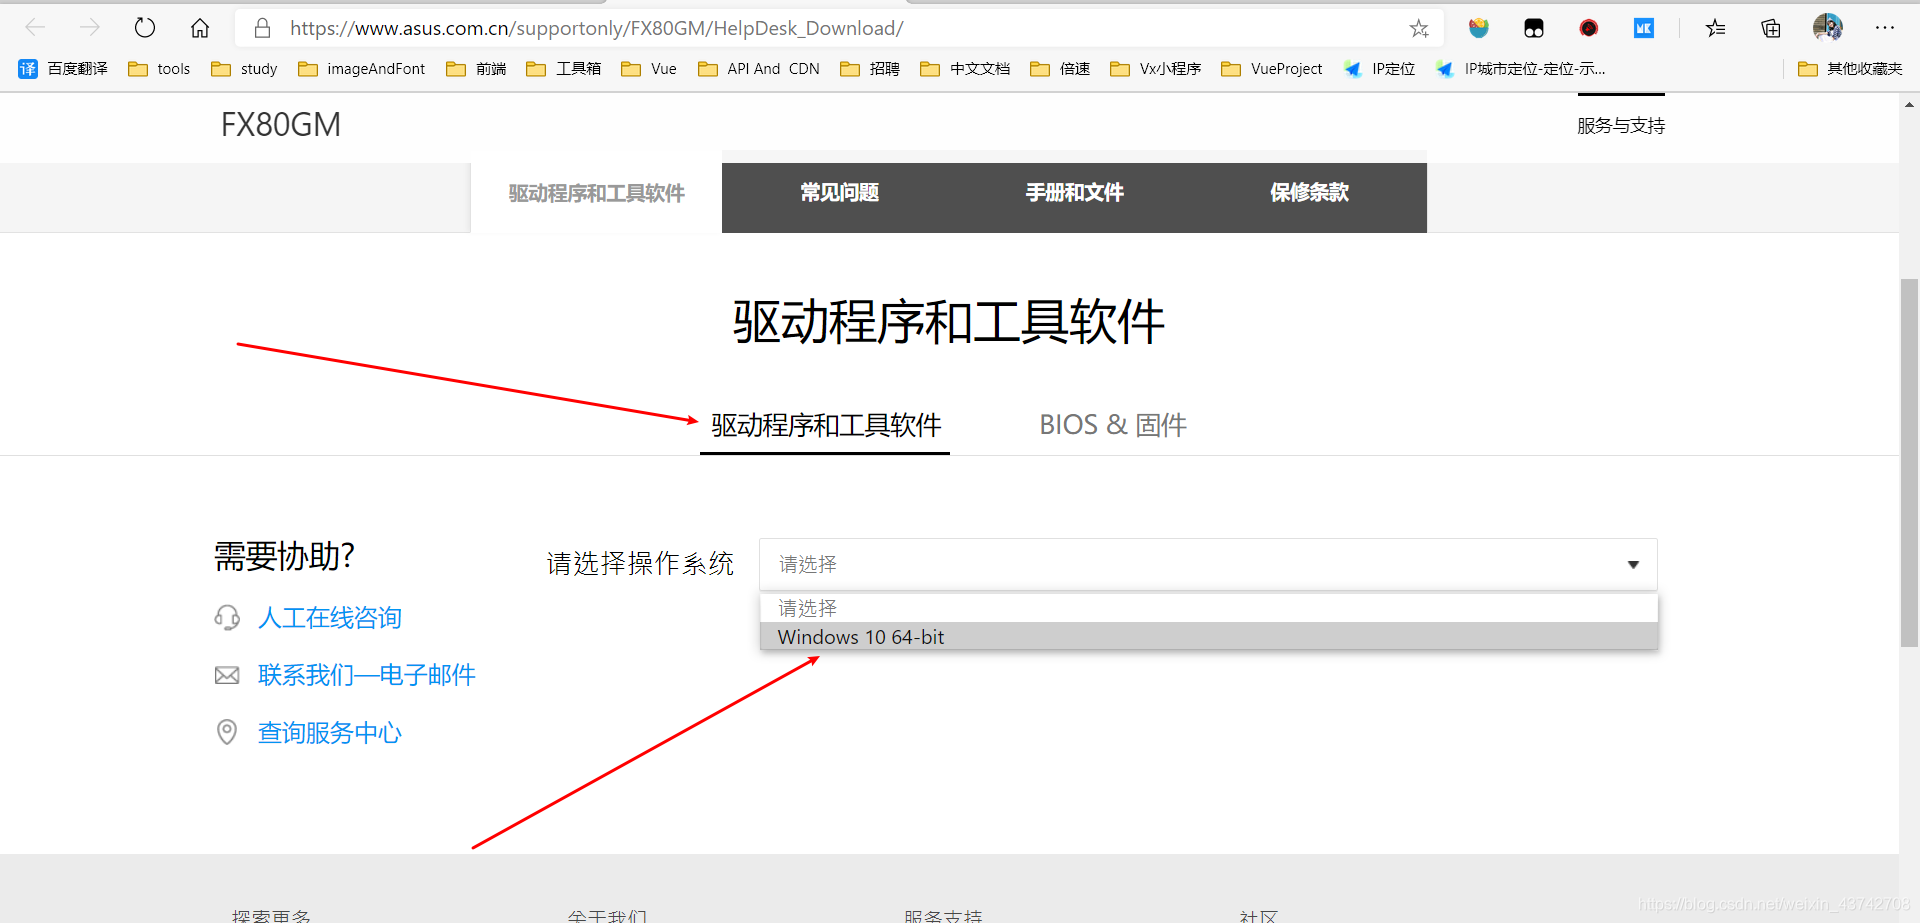
Task: Open the 倍速 bookmark folder
Action: (1060, 69)
